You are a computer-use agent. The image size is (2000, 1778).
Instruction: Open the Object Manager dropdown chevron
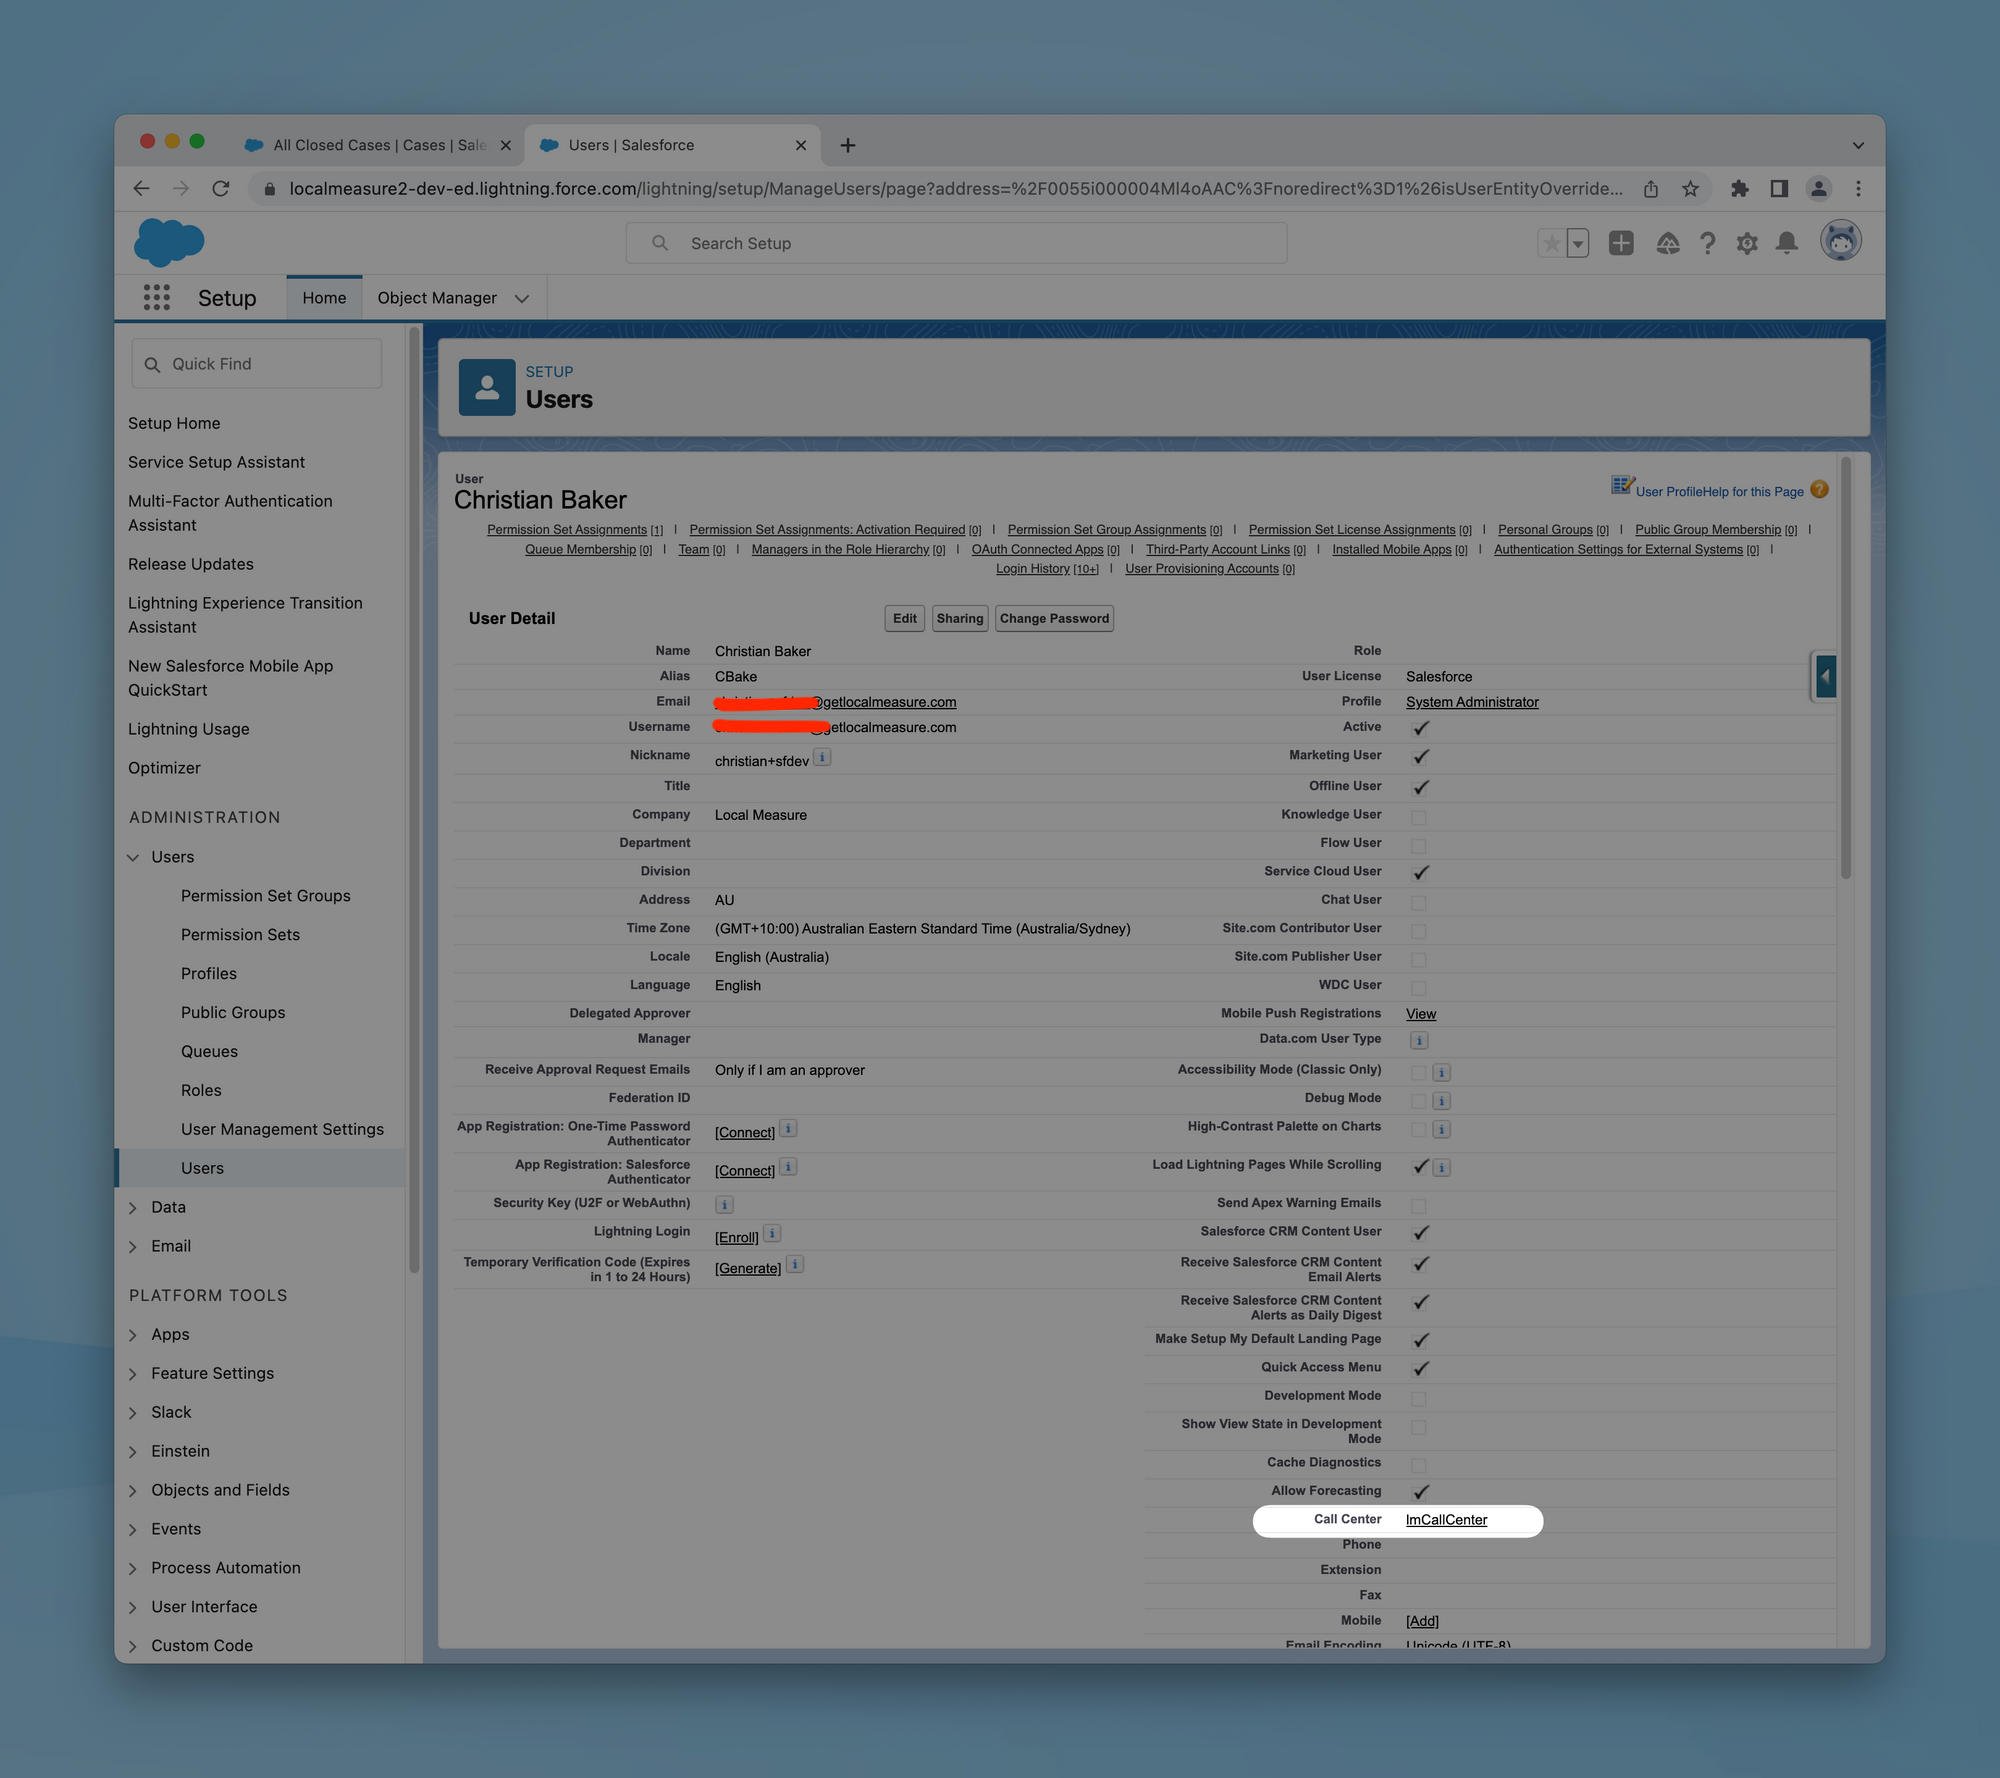522,298
